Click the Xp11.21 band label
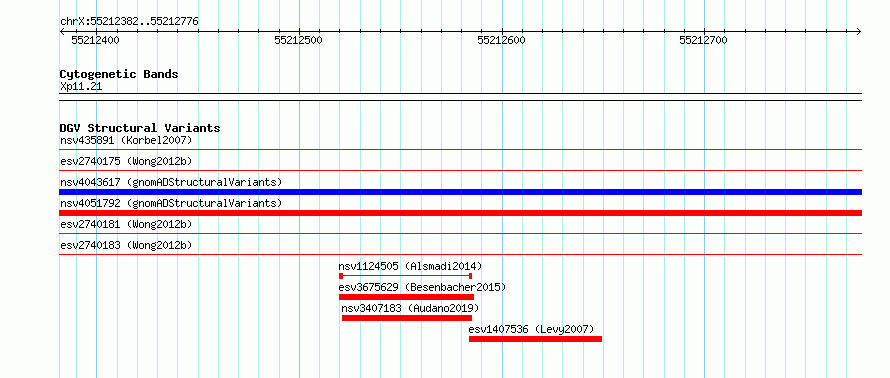The width and height of the screenshot is (890, 378). [x=81, y=87]
